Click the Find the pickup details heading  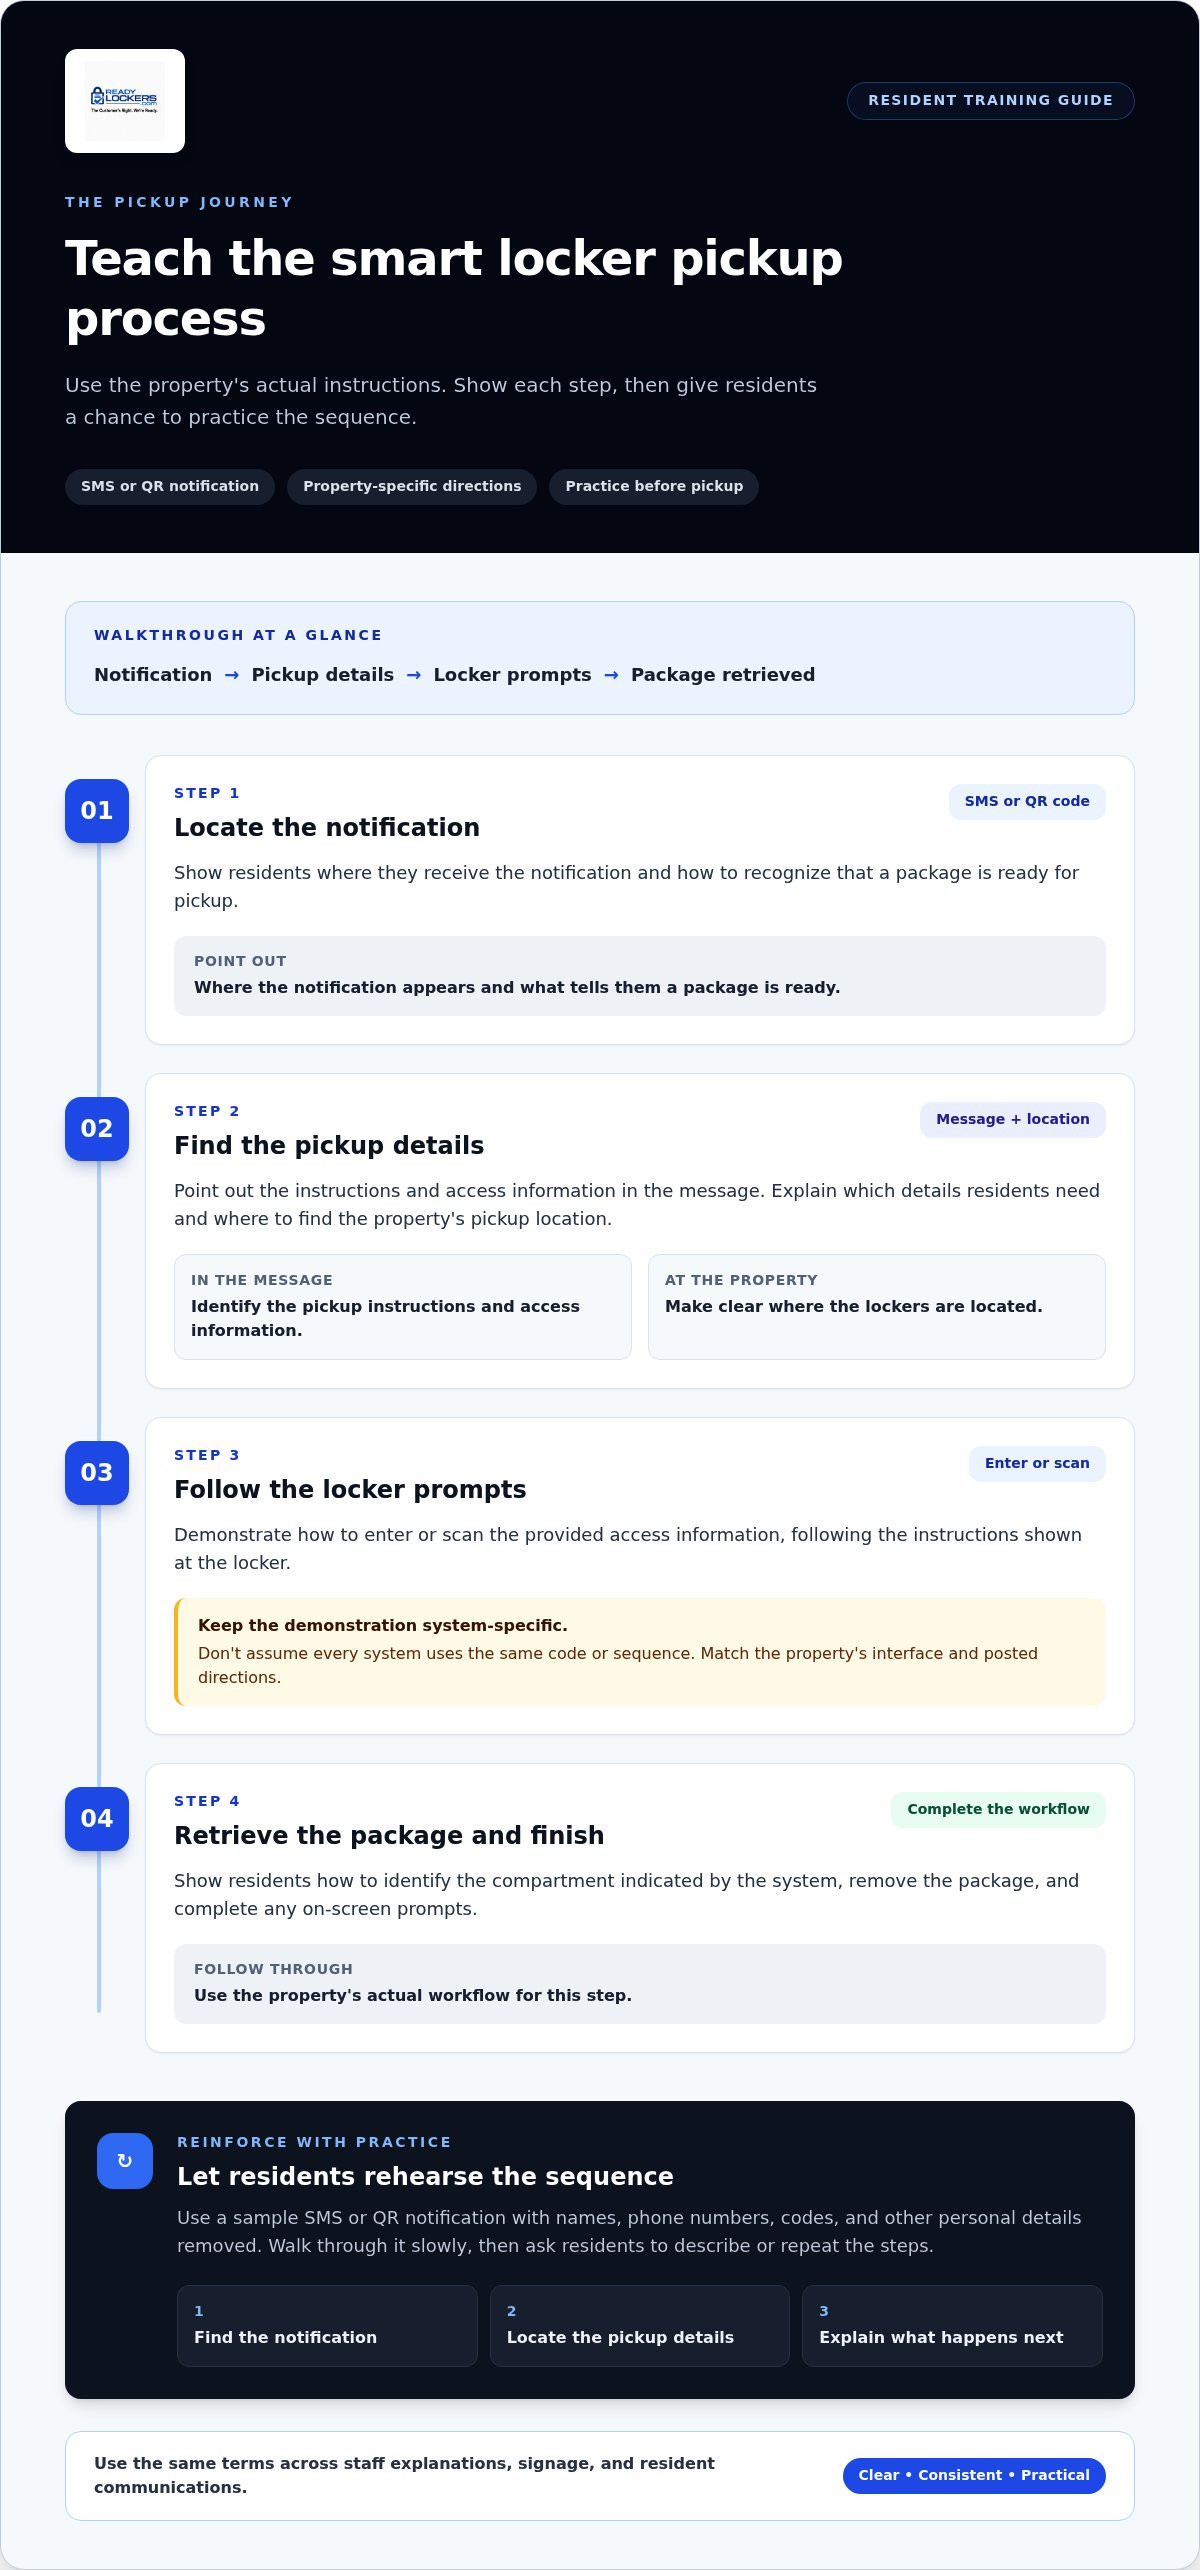coord(329,1146)
